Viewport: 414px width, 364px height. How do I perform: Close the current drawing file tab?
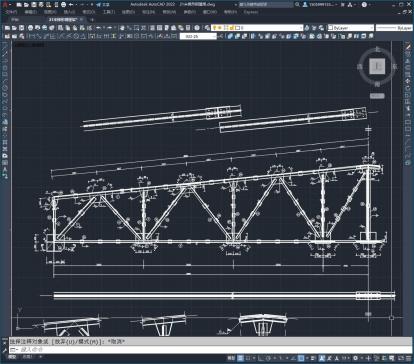tap(81, 20)
